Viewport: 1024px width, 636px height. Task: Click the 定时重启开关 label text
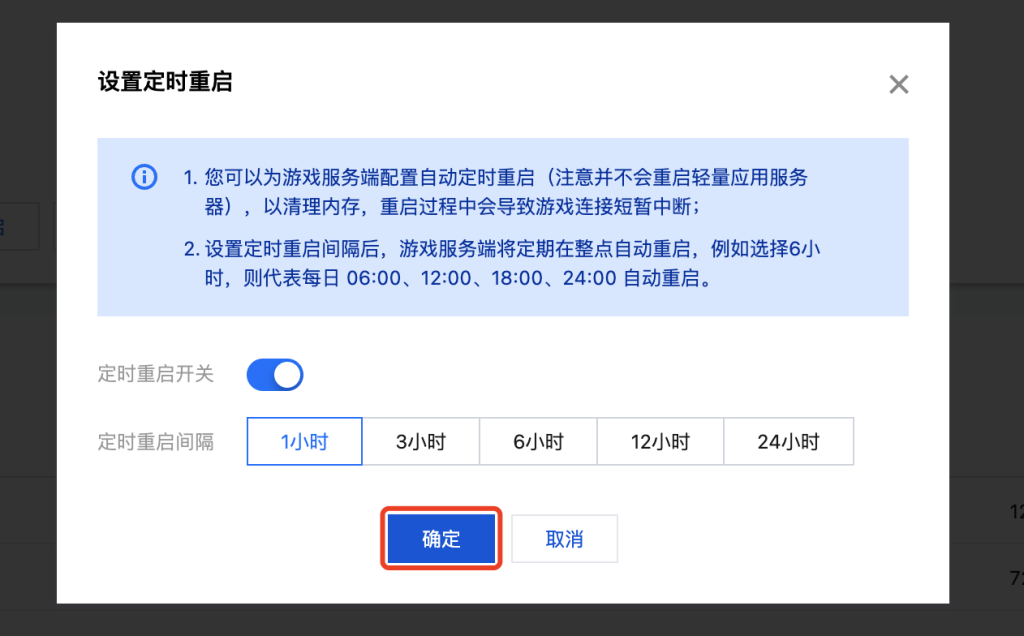click(x=155, y=375)
